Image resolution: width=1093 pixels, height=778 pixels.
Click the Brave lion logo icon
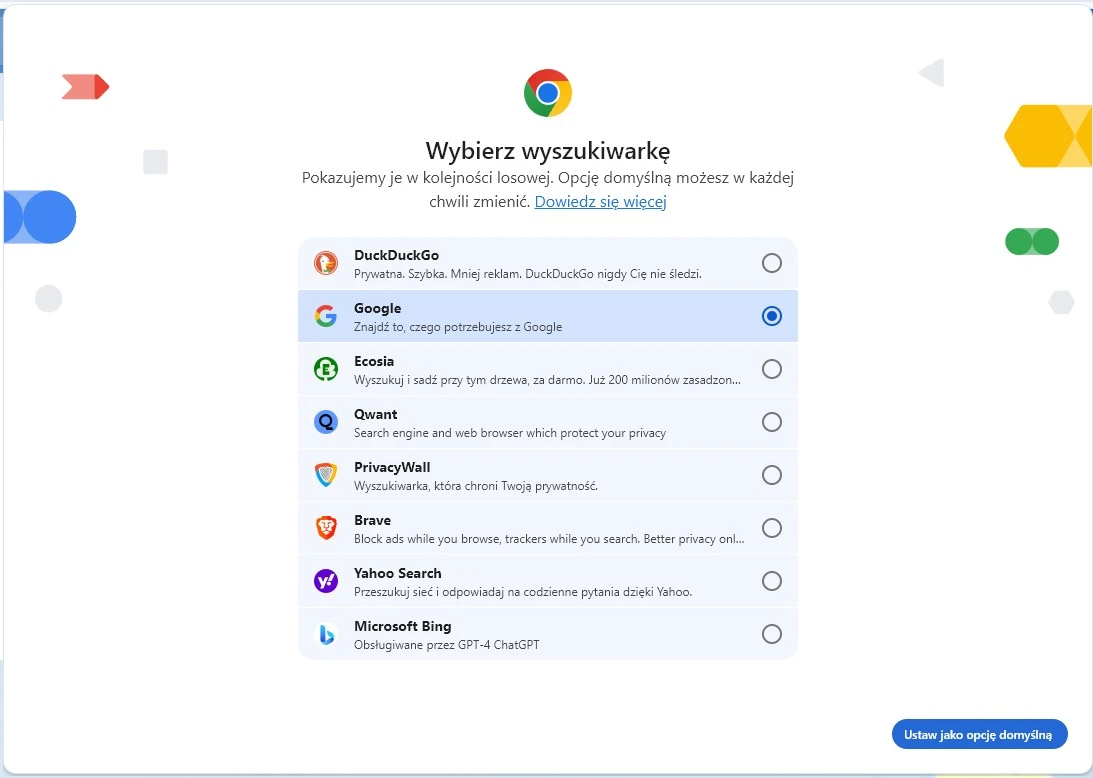coord(325,527)
